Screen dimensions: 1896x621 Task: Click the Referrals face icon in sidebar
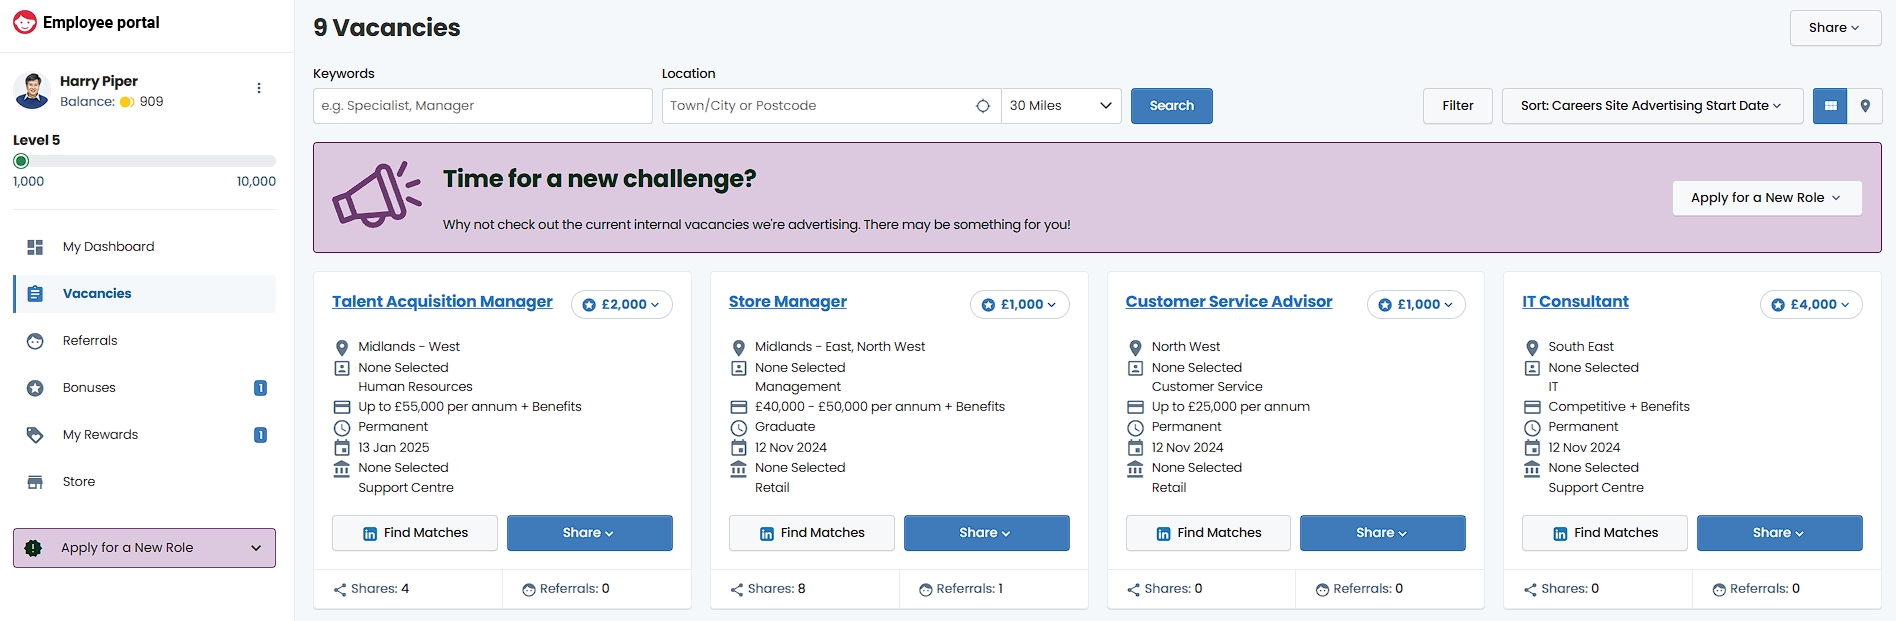pyautogui.click(x=35, y=341)
